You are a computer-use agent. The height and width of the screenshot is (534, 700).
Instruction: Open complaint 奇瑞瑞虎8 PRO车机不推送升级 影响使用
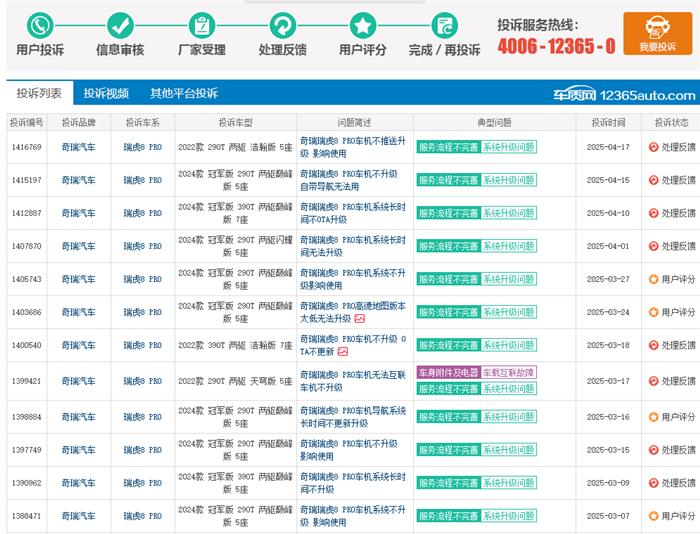pyautogui.click(x=353, y=147)
